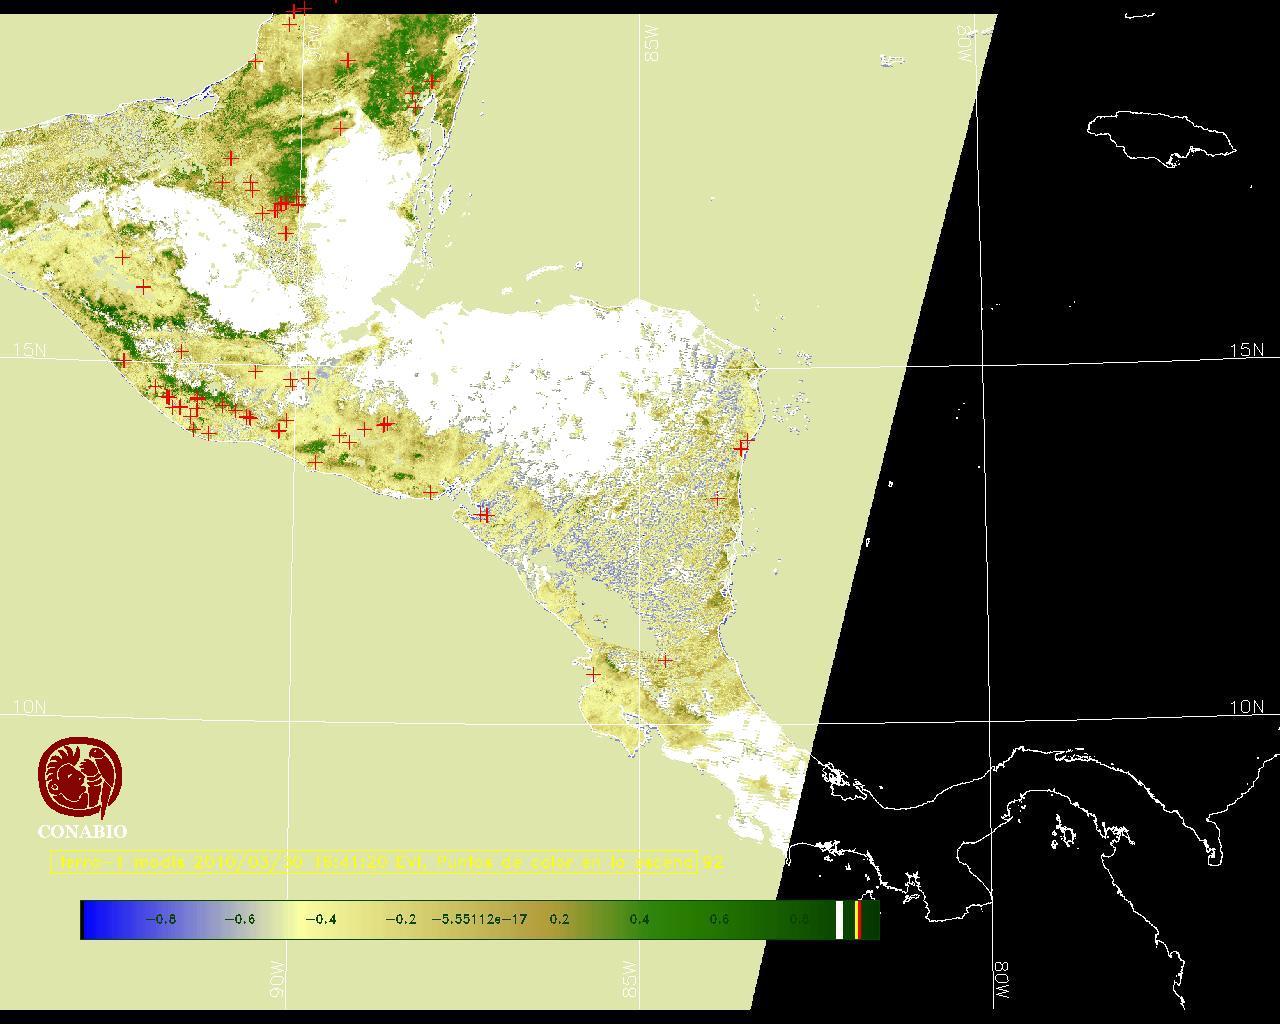Click the CONABIO text under the logo
This screenshot has width=1280, height=1024.
pyautogui.click(x=82, y=831)
